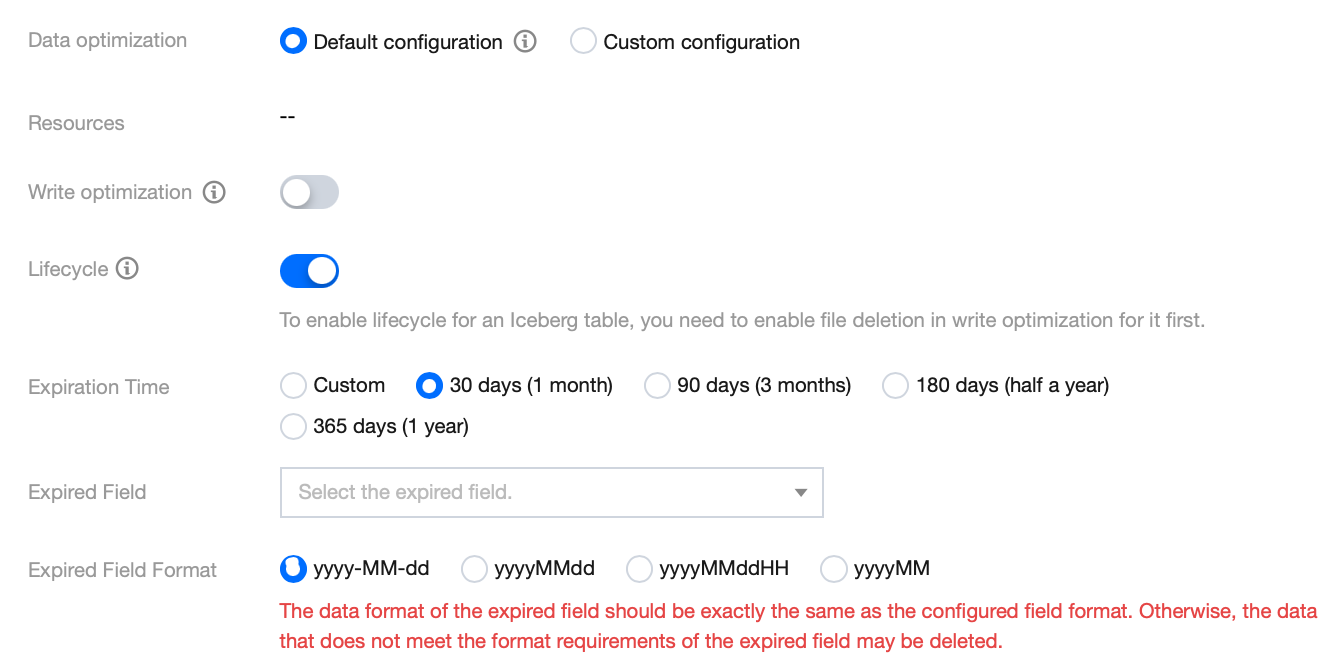Click the Resources value placeholder dashes
This screenshot has width=1330, height=660.
pyautogui.click(x=287, y=117)
